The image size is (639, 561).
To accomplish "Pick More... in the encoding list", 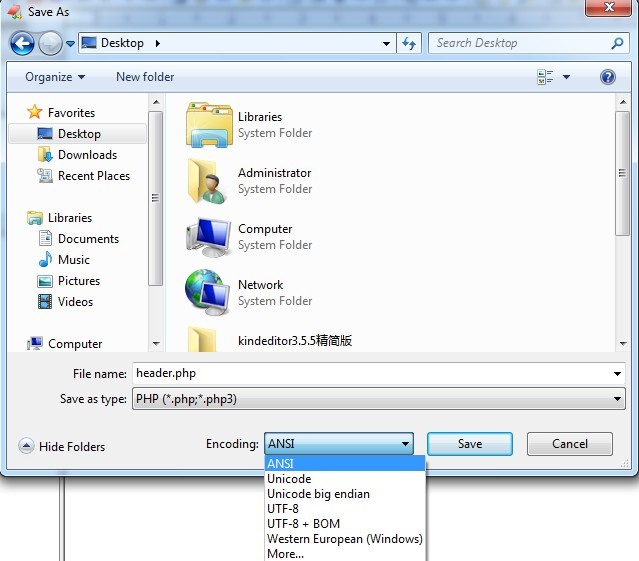I will tap(285, 554).
